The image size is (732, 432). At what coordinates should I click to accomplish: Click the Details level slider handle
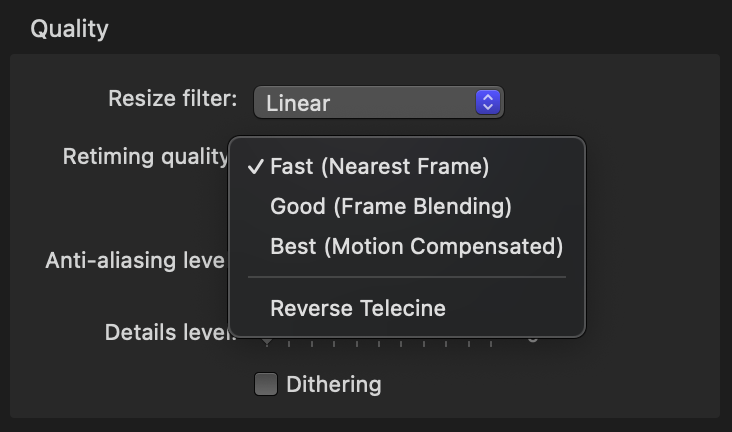click(267, 342)
